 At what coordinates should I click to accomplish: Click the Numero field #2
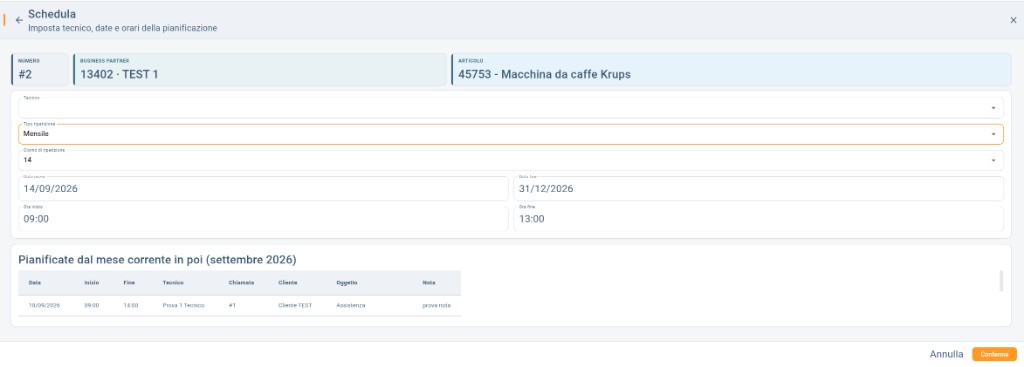coord(40,70)
